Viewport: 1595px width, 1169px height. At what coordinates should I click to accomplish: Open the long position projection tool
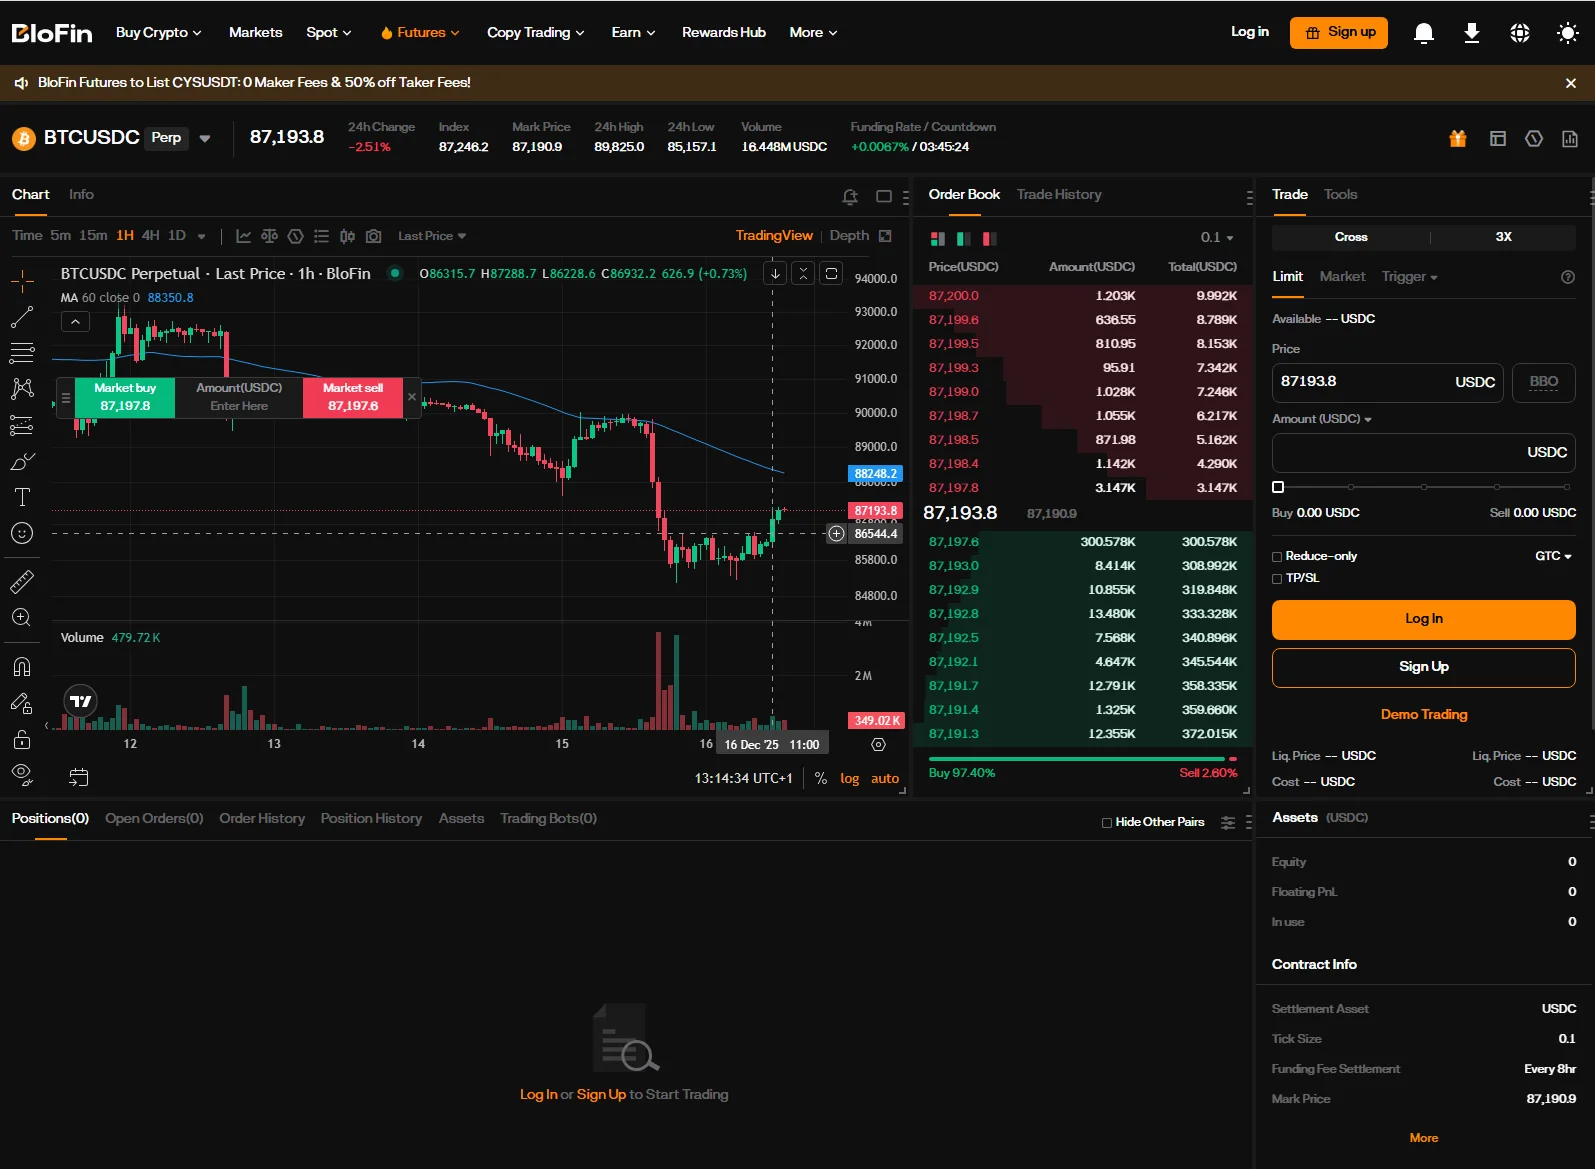pos(22,426)
